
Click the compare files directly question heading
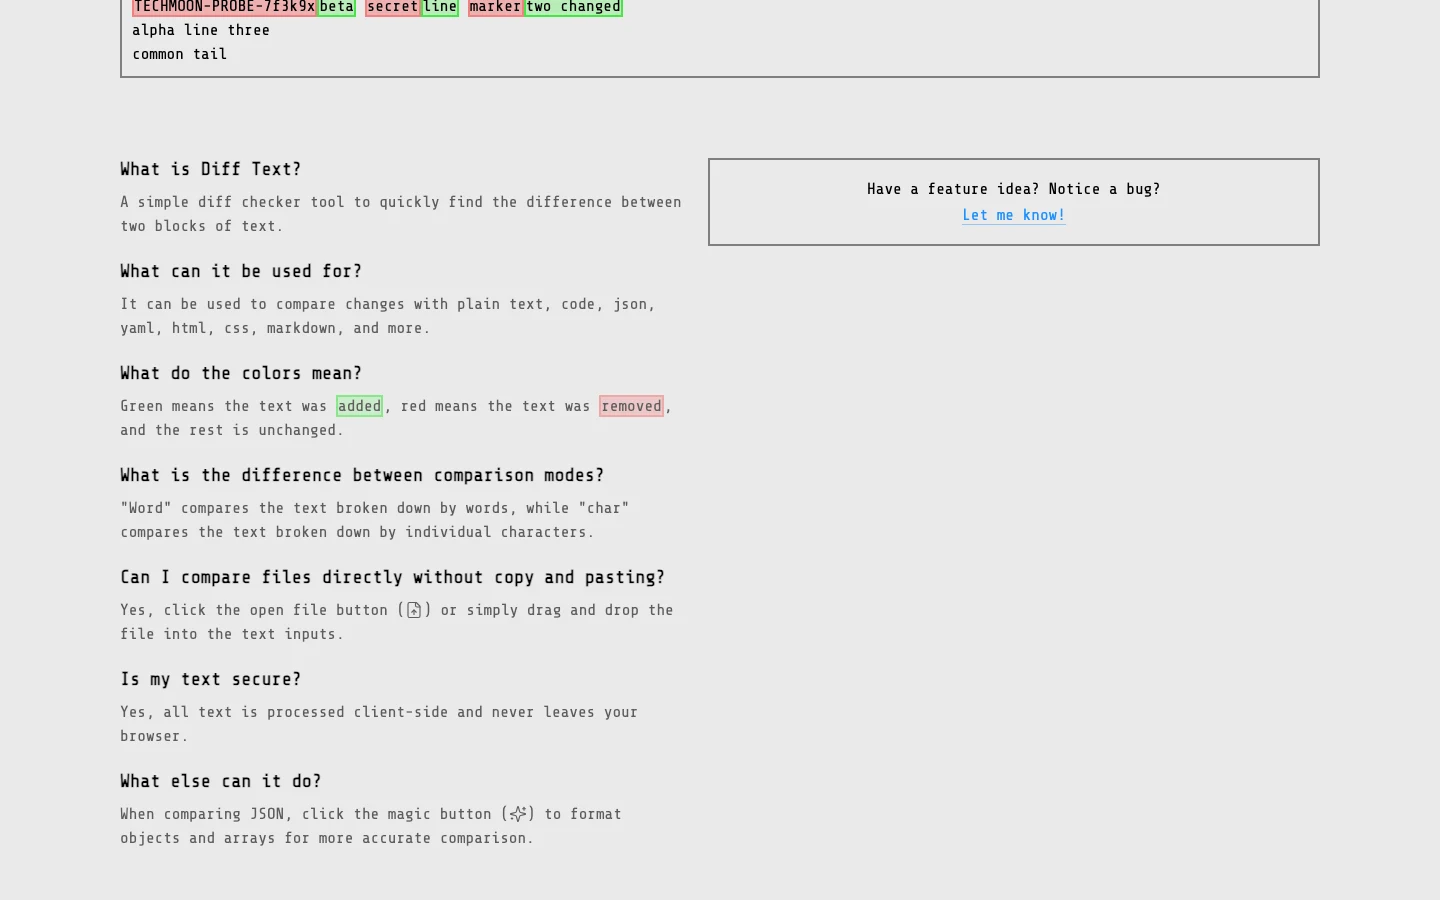pos(393,577)
